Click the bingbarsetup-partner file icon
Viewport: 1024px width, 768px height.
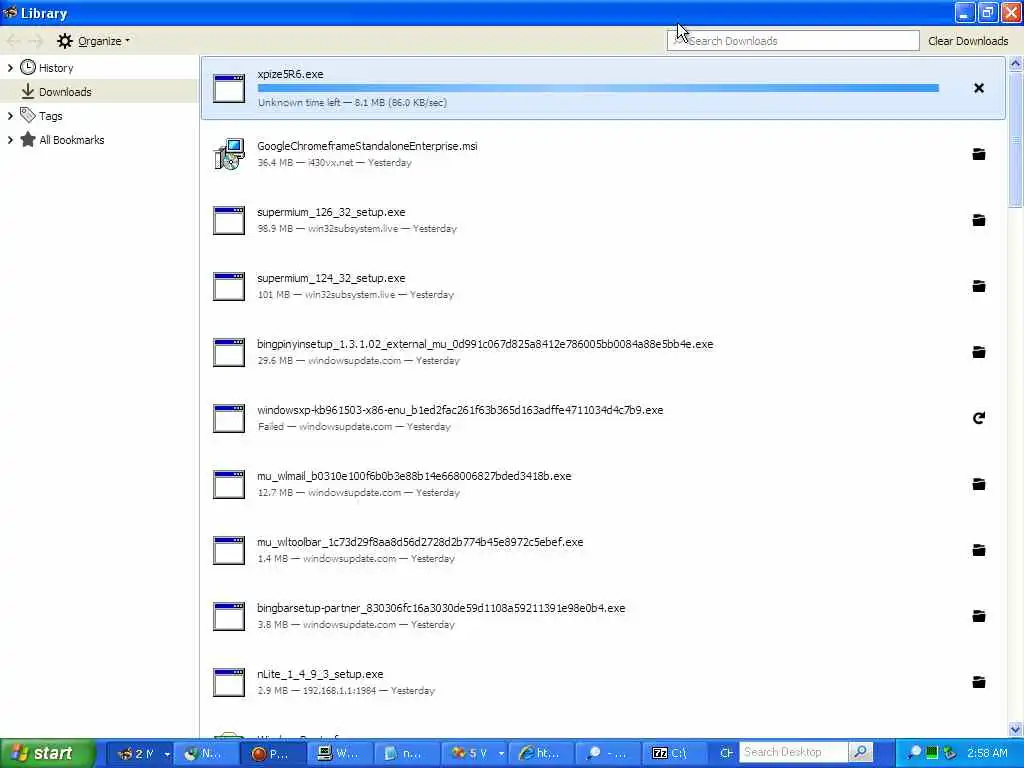pos(229,616)
